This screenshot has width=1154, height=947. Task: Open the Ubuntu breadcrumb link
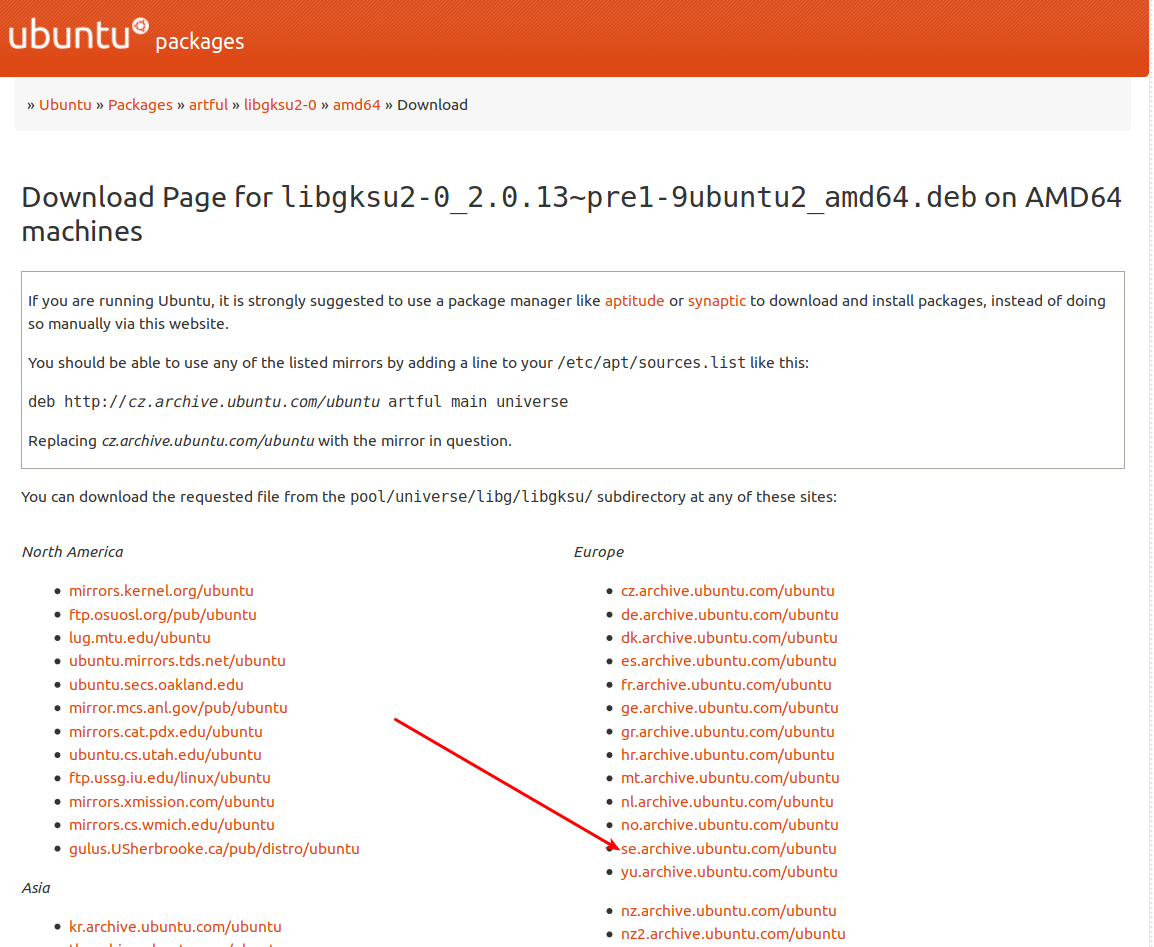65,104
